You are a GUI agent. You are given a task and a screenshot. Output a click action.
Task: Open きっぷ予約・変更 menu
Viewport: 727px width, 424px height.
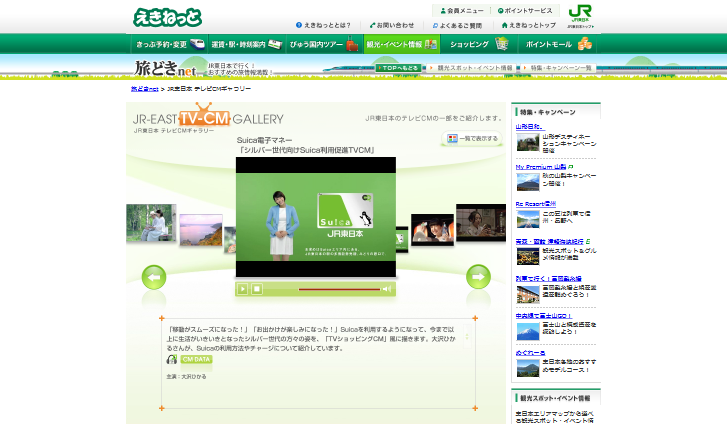(x=169, y=44)
